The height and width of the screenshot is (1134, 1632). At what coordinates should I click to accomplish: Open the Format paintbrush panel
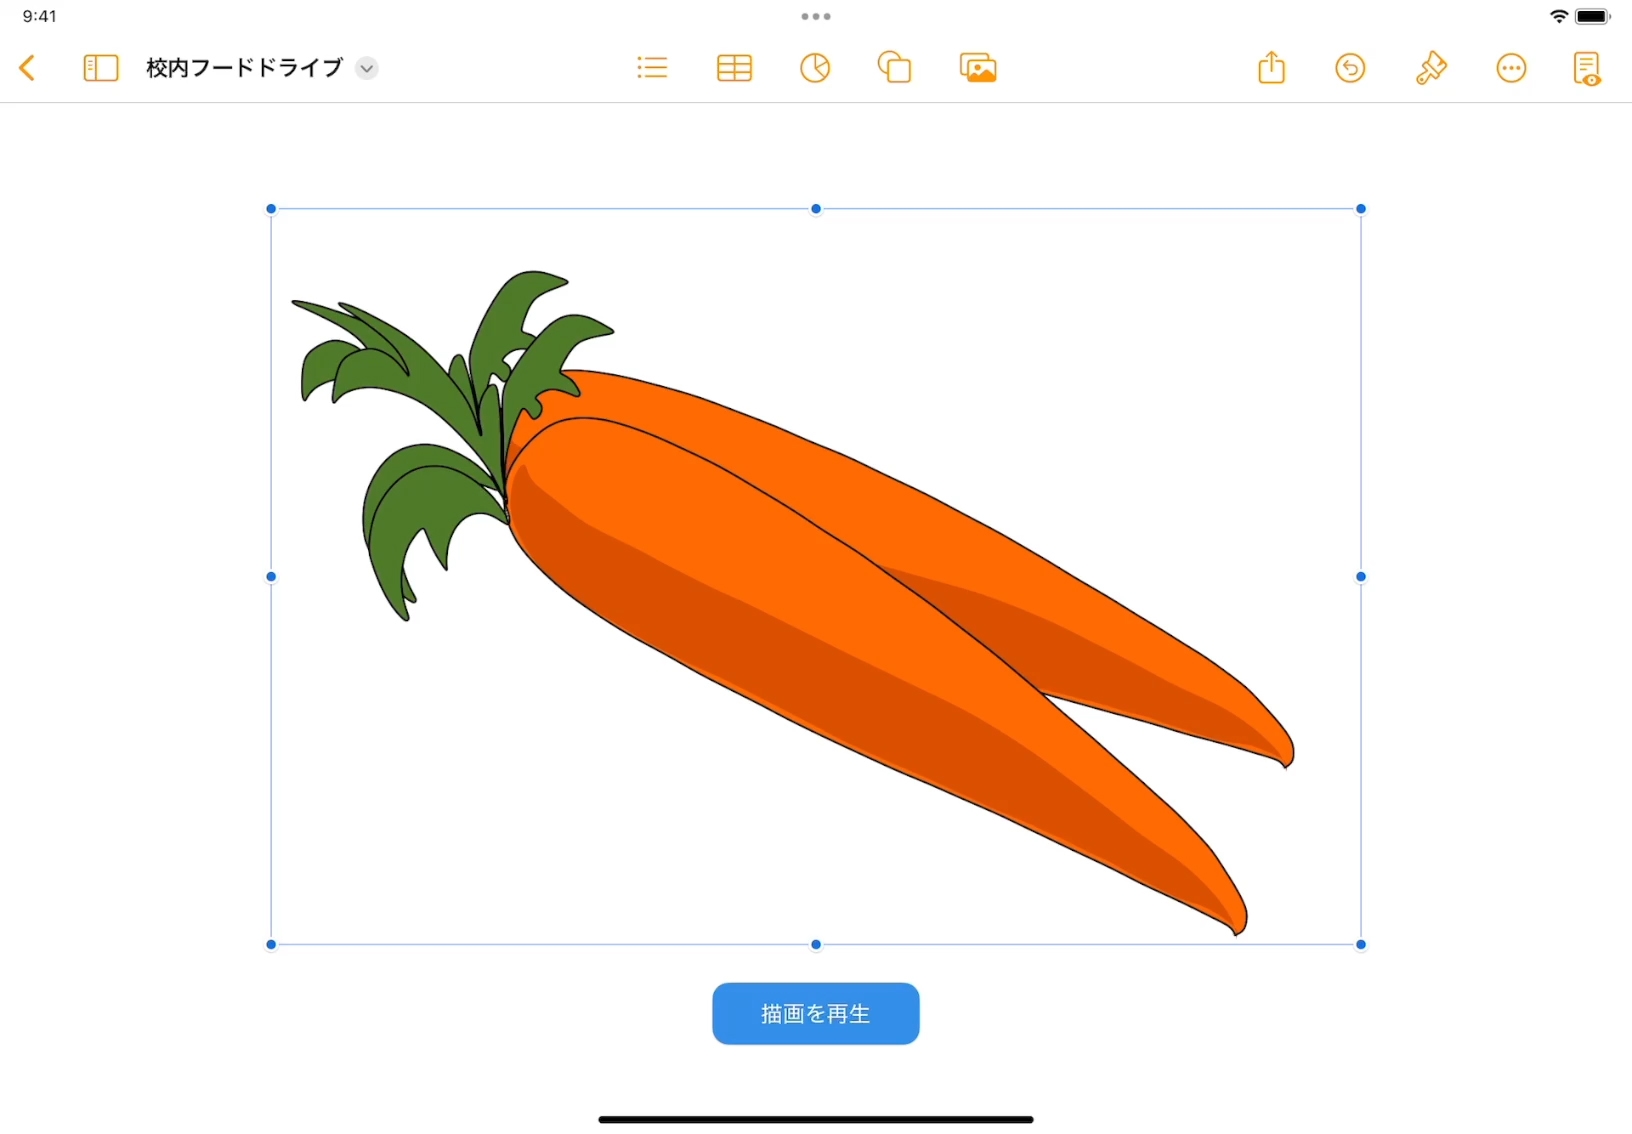click(1431, 68)
